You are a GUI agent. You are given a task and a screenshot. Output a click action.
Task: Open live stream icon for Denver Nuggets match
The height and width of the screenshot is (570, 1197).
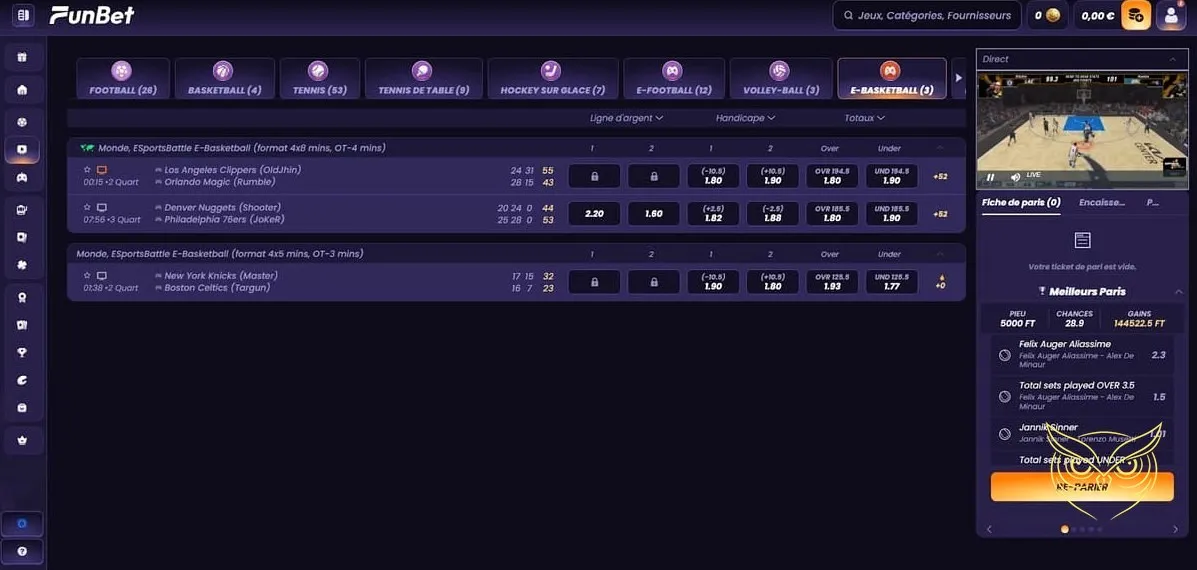pyautogui.click(x=102, y=208)
